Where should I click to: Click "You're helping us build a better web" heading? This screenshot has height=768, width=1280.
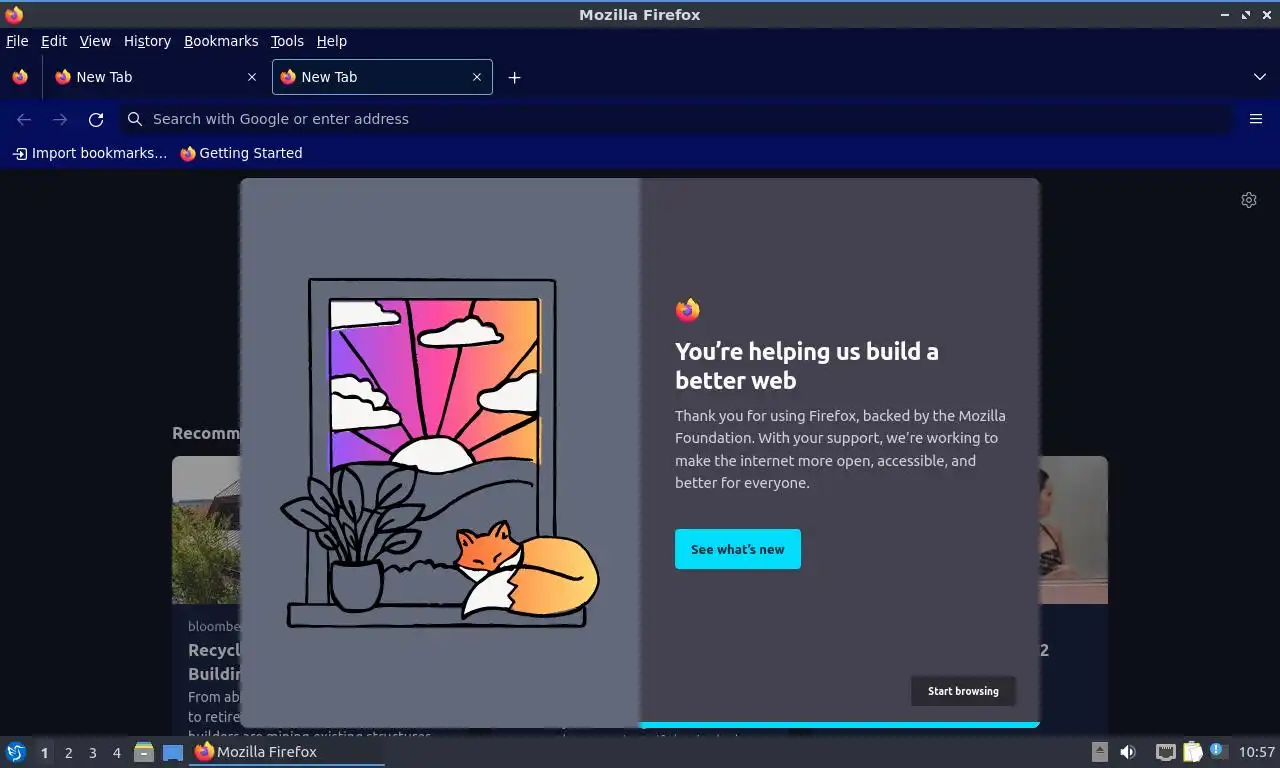[x=807, y=365]
